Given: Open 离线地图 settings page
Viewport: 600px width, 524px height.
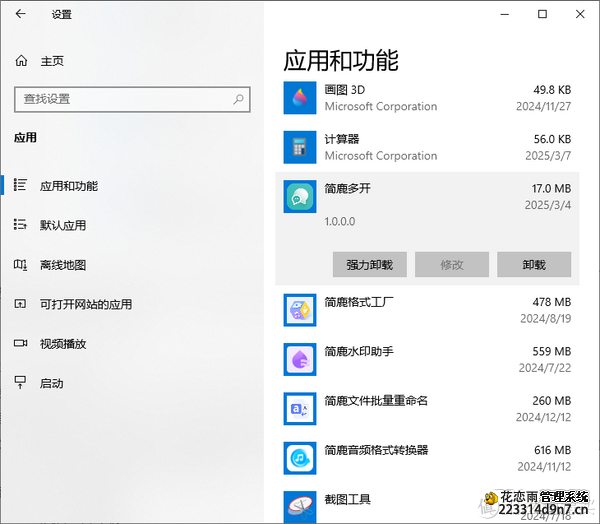Looking at the screenshot, I should click(x=63, y=265).
